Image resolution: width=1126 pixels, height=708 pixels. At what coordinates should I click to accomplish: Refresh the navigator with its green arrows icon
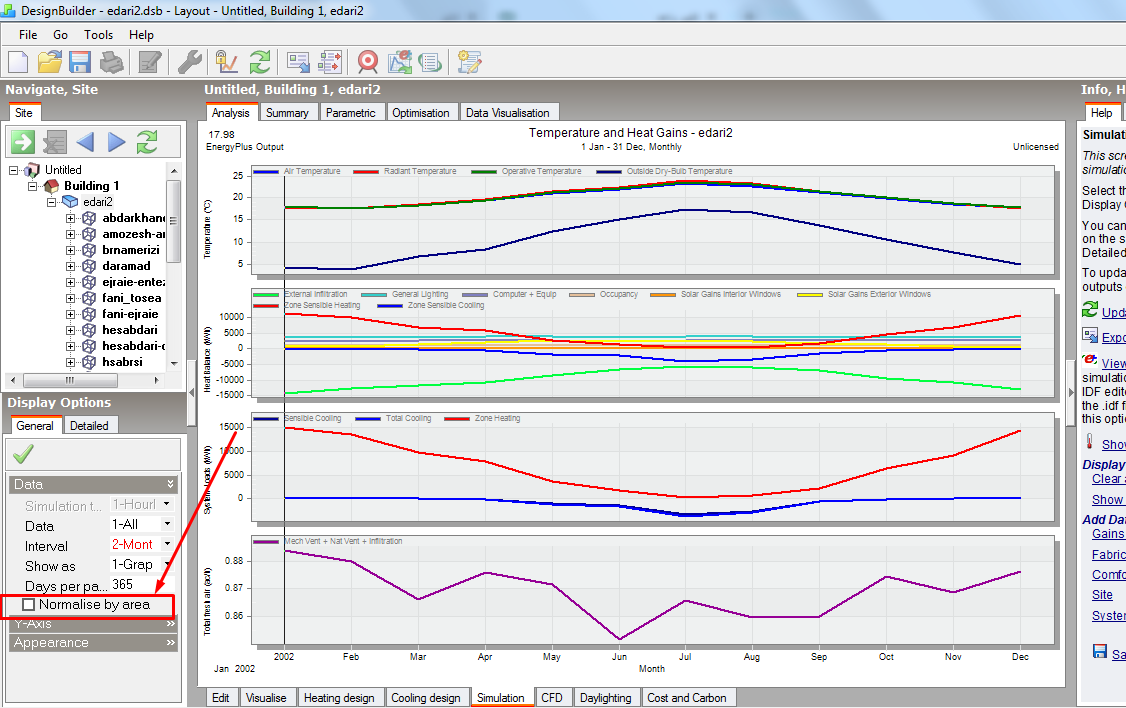(x=147, y=142)
